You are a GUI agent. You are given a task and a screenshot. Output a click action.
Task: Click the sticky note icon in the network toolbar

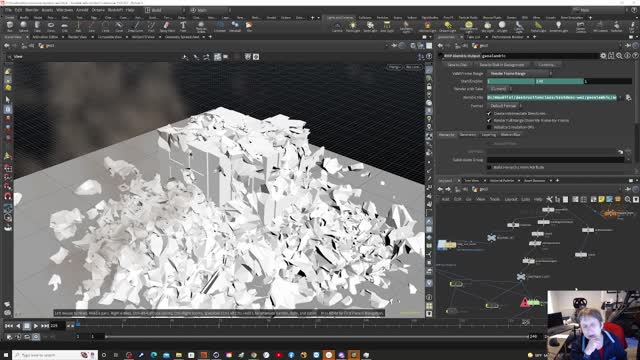[x=601, y=199]
